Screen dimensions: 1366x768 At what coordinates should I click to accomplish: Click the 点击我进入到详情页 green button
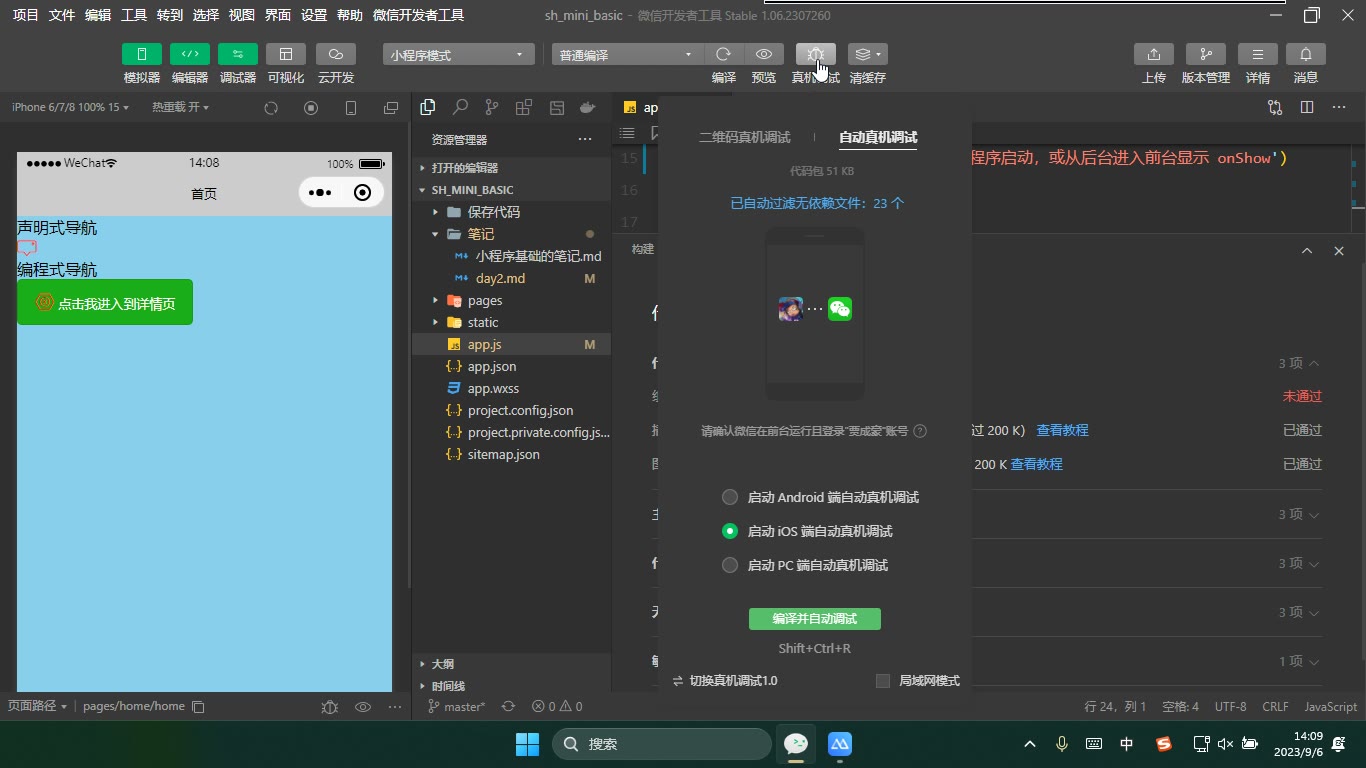click(x=105, y=302)
